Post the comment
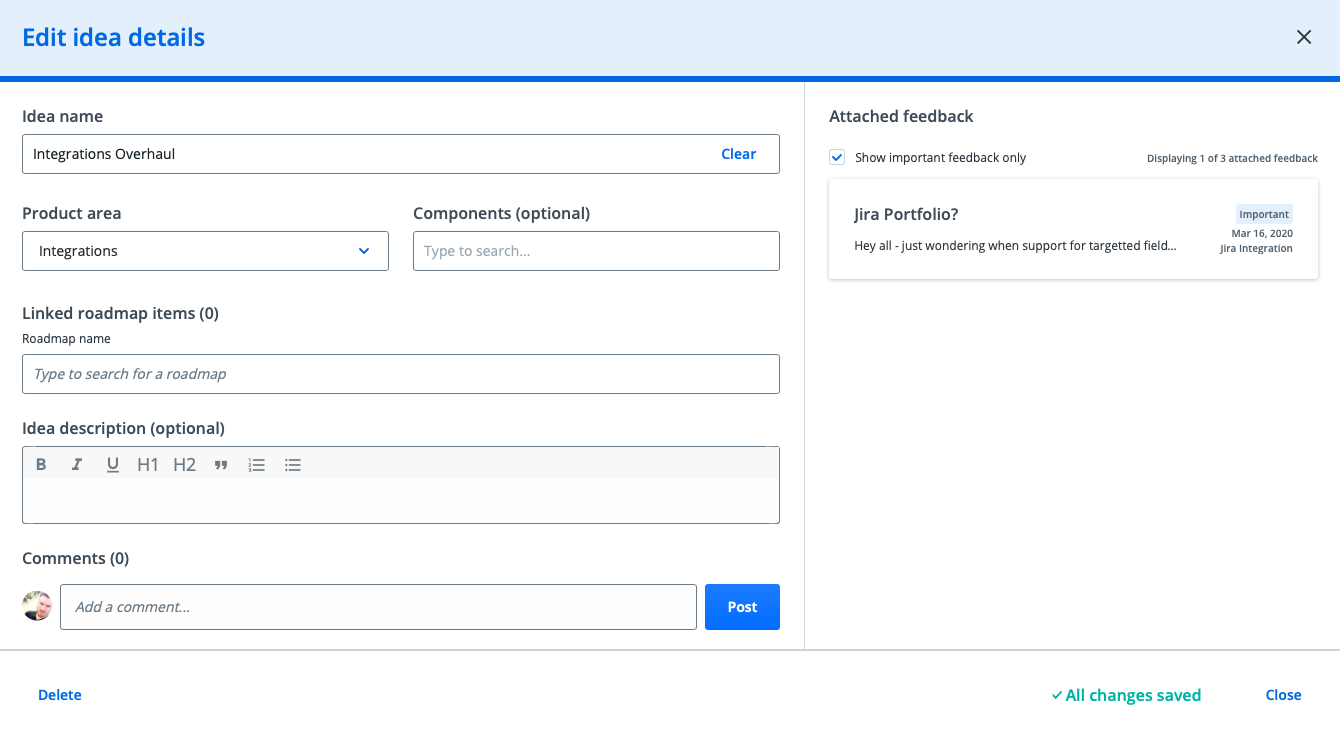Viewport: 1340px width, 738px height. click(742, 607)
